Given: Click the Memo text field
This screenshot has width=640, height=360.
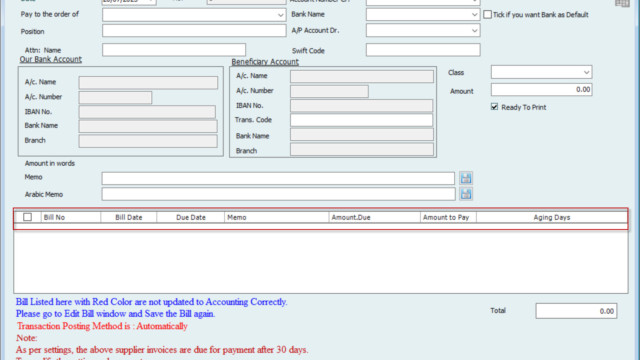Looking at the screenshot, I should [x=278, y=178].
